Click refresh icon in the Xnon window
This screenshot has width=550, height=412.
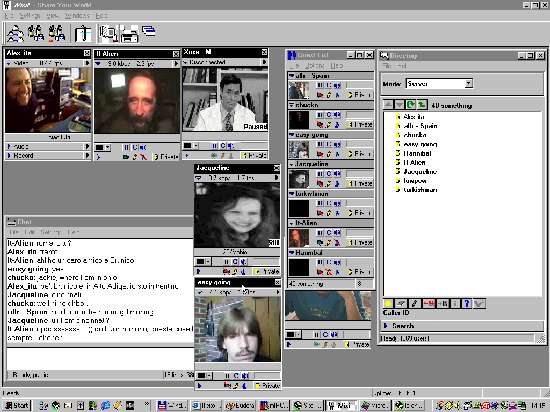point(222,146)
